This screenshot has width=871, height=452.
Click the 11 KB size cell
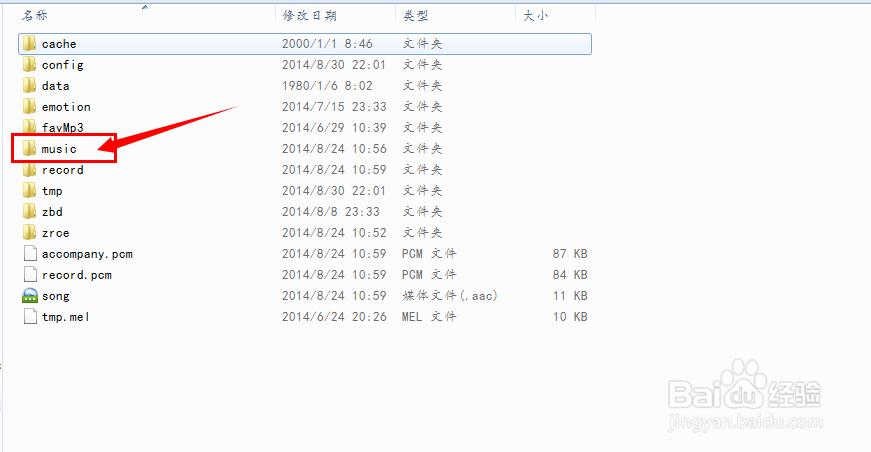click(570, 296)
